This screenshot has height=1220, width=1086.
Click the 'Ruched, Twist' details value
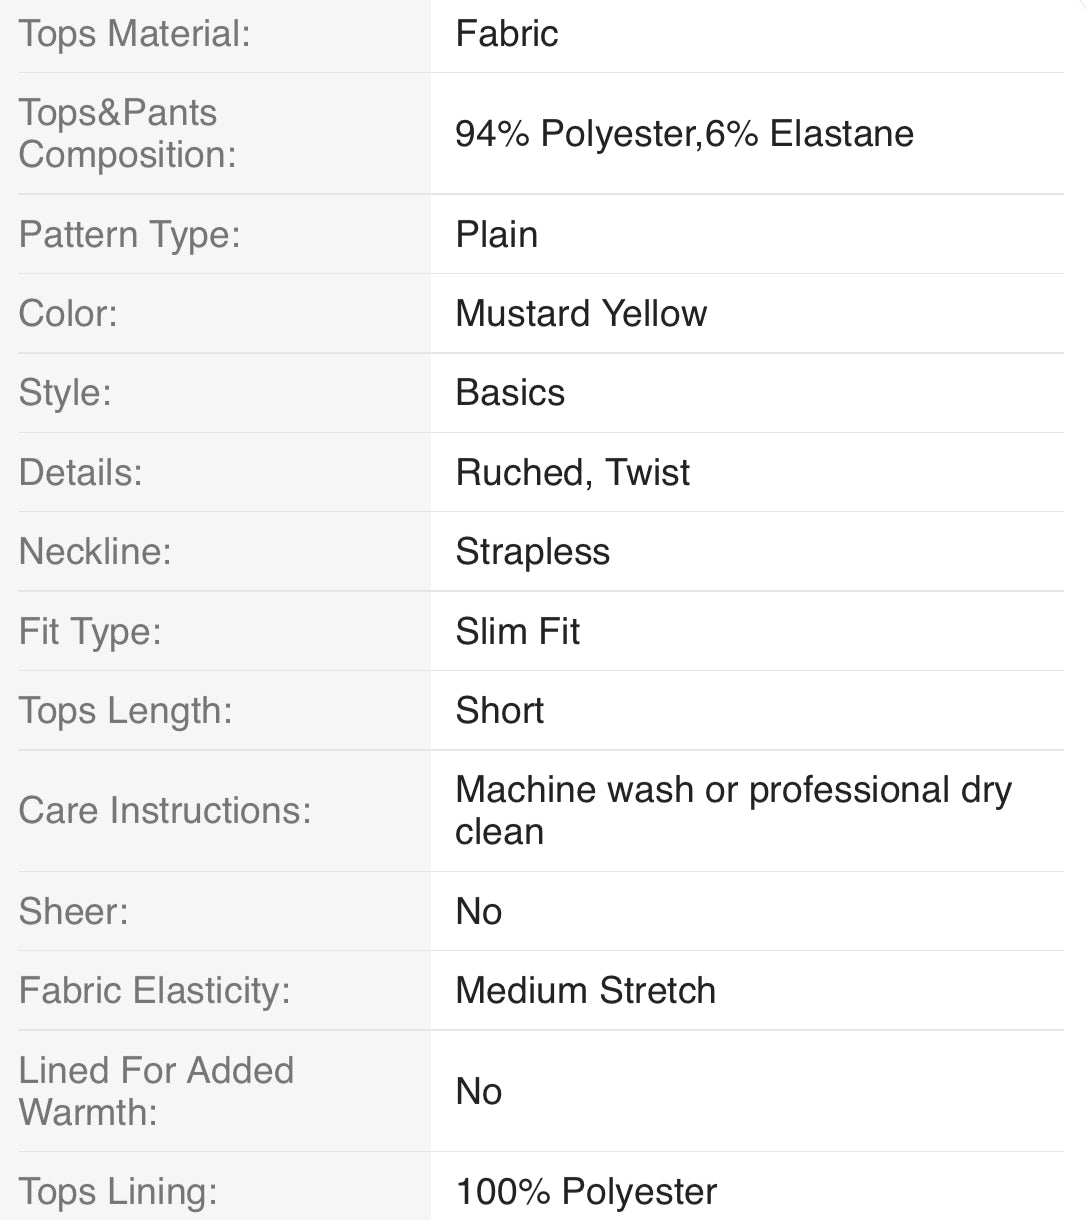point(572,472)
